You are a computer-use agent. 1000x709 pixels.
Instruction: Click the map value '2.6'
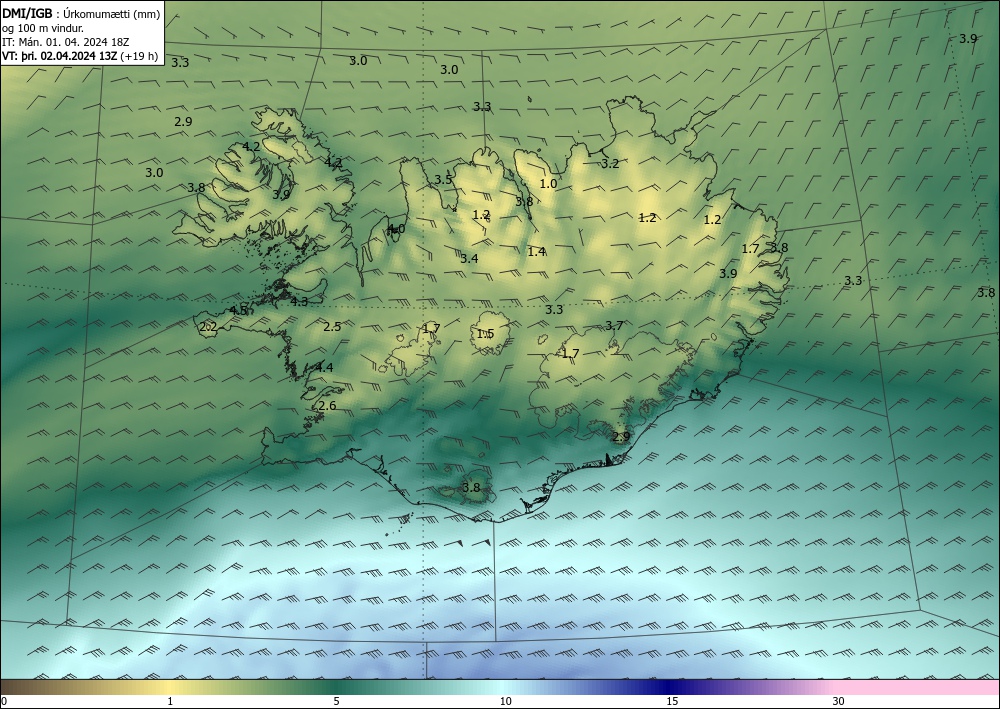tap(327, 406)
